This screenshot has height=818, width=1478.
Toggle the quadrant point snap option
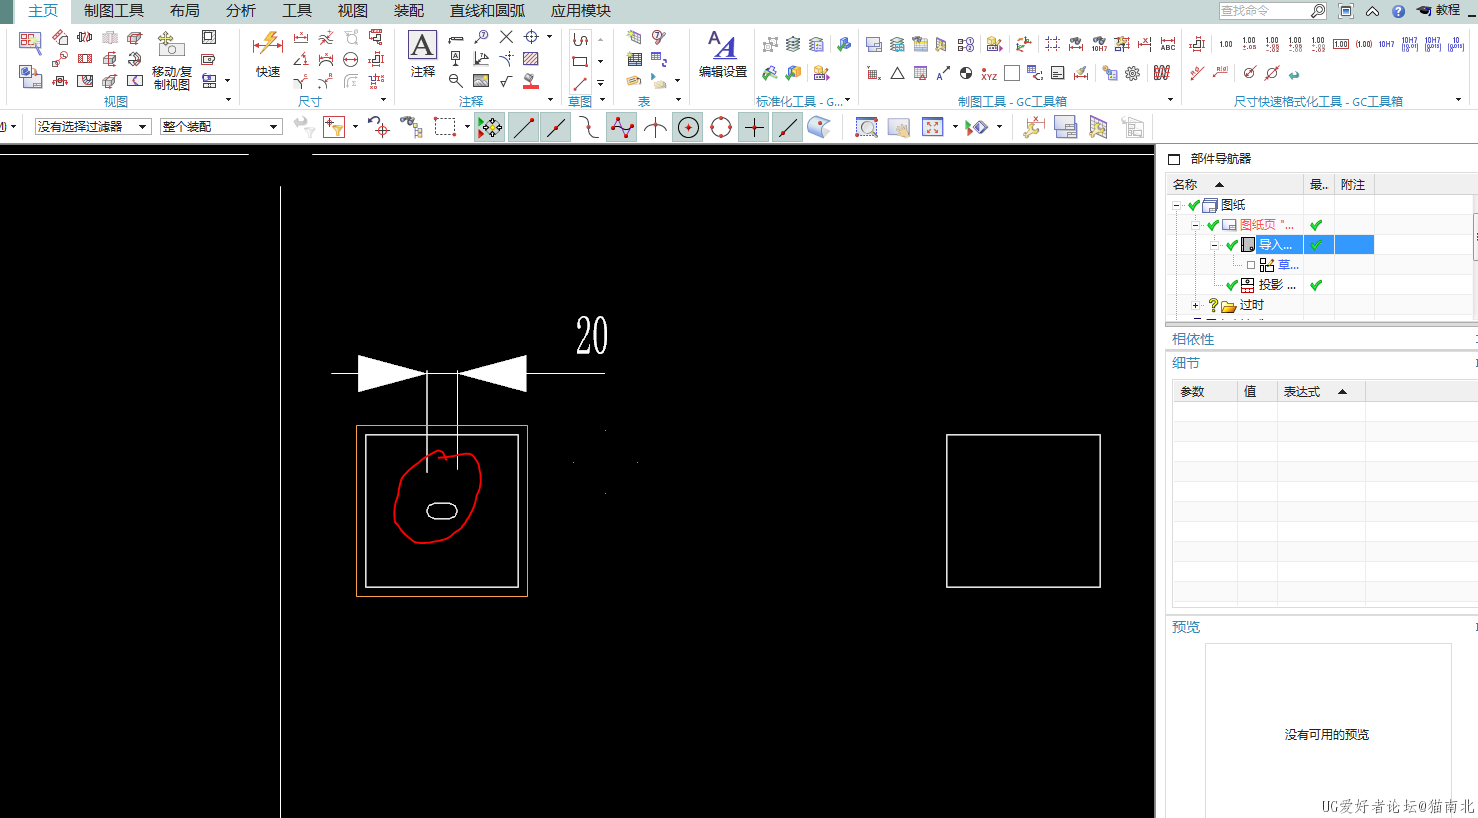[721, 127]
